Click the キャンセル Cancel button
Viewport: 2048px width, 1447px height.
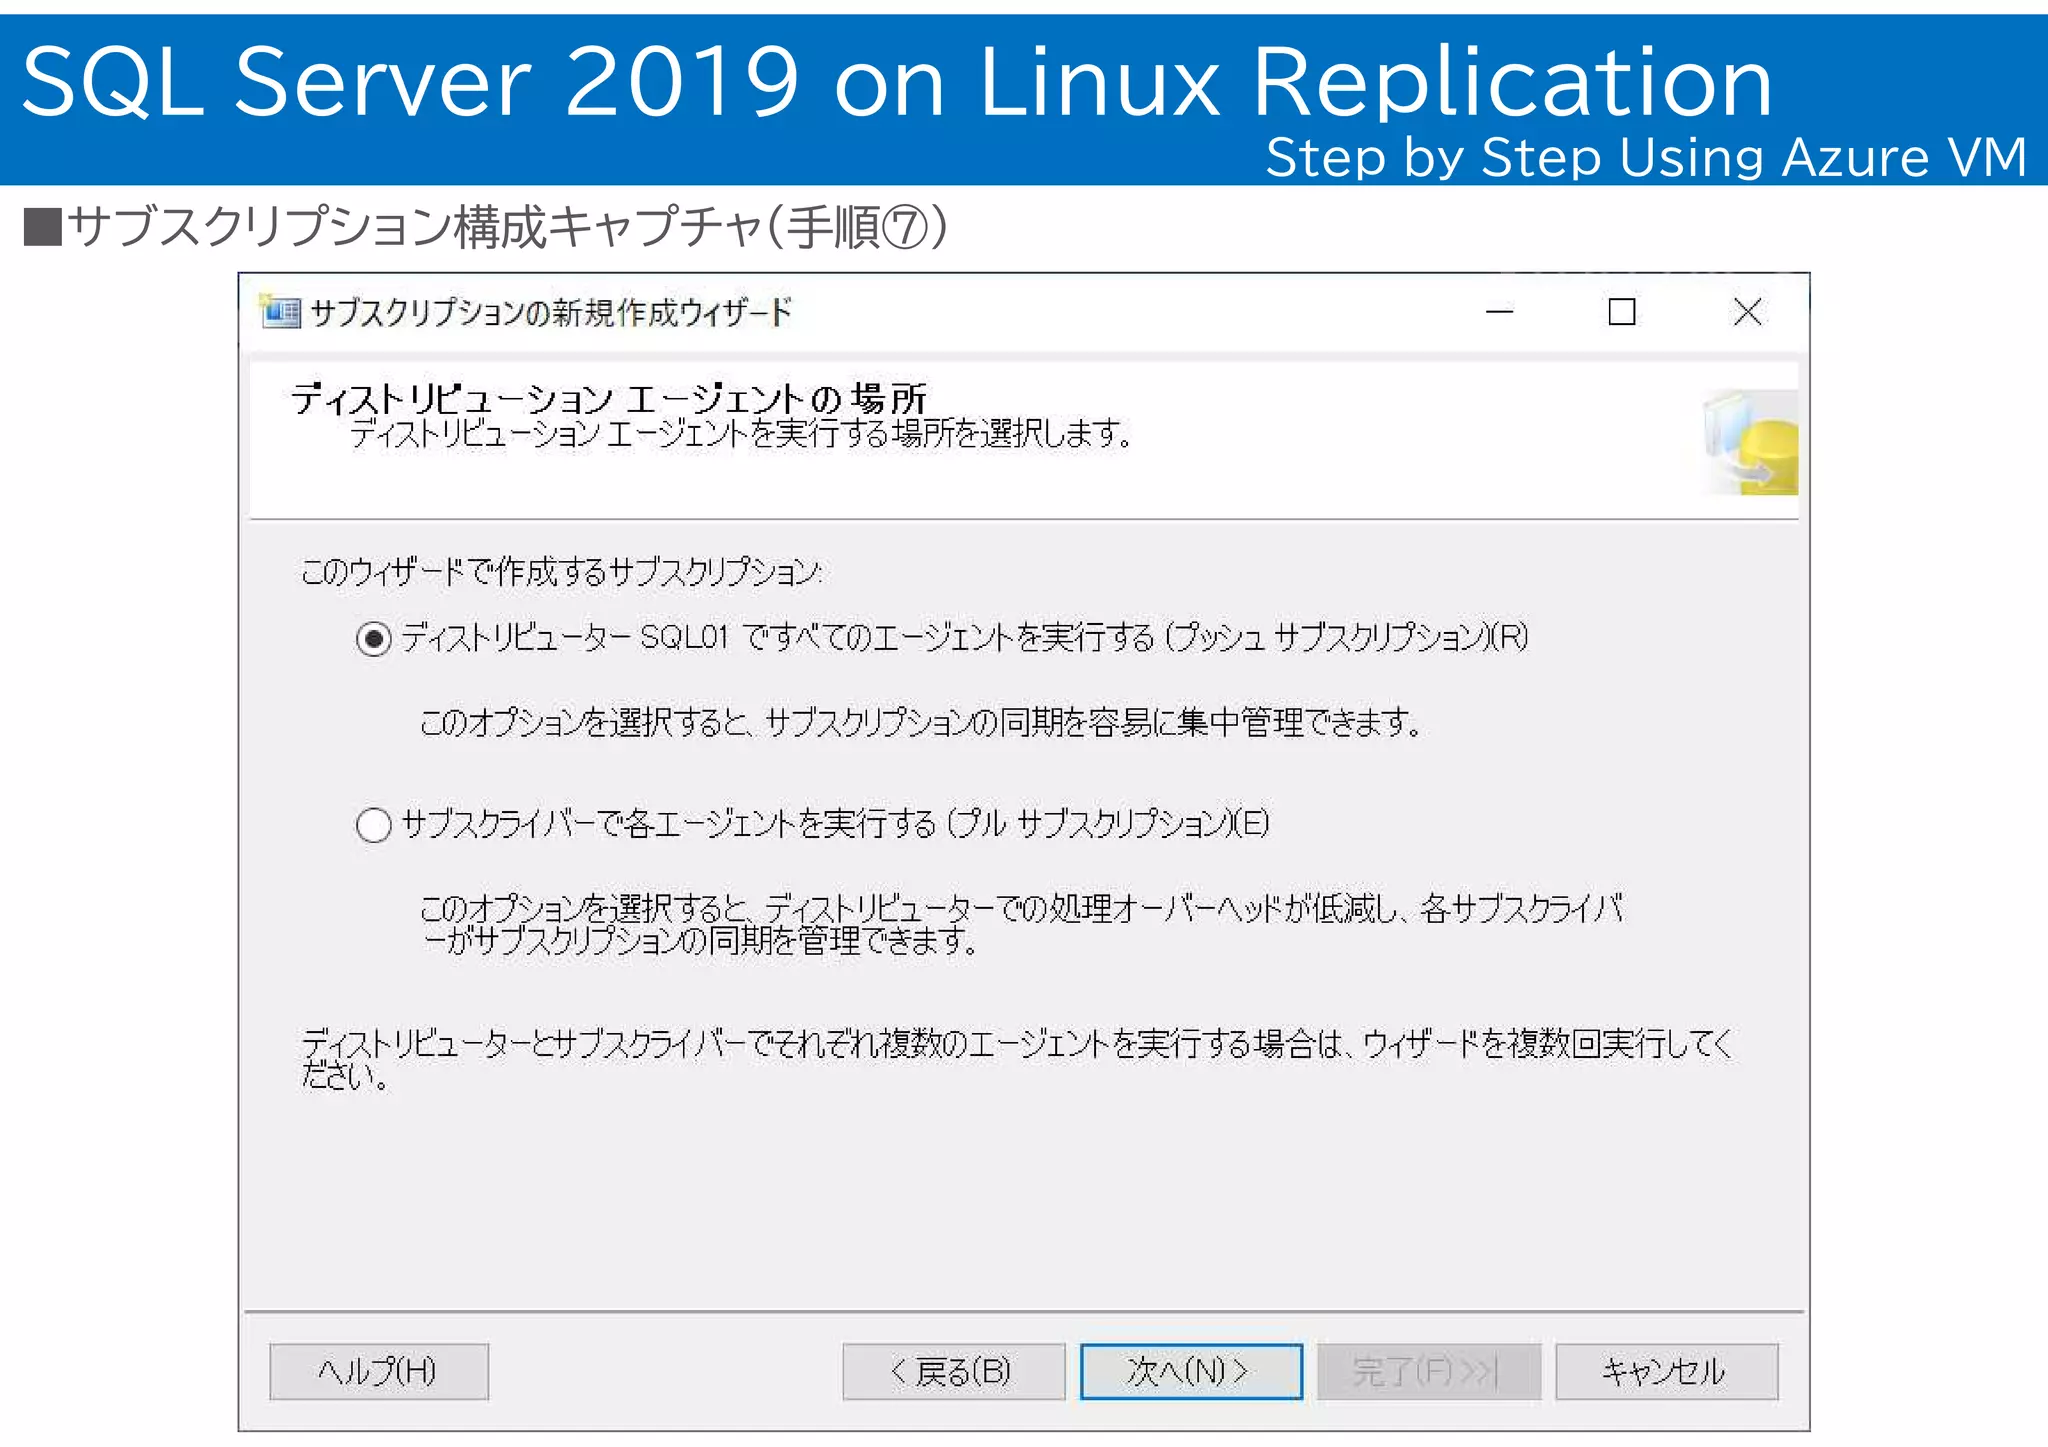click(1666, 1371)
